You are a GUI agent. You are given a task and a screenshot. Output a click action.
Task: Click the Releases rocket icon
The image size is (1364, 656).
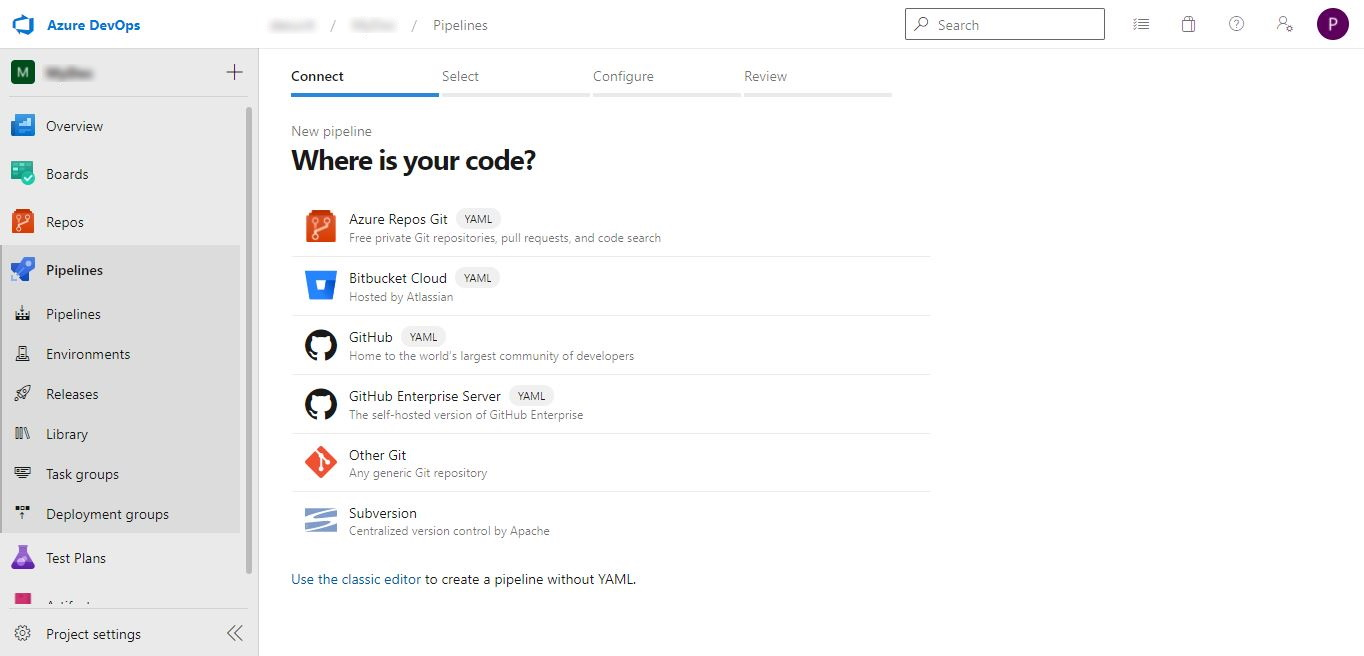pos(23,394)
